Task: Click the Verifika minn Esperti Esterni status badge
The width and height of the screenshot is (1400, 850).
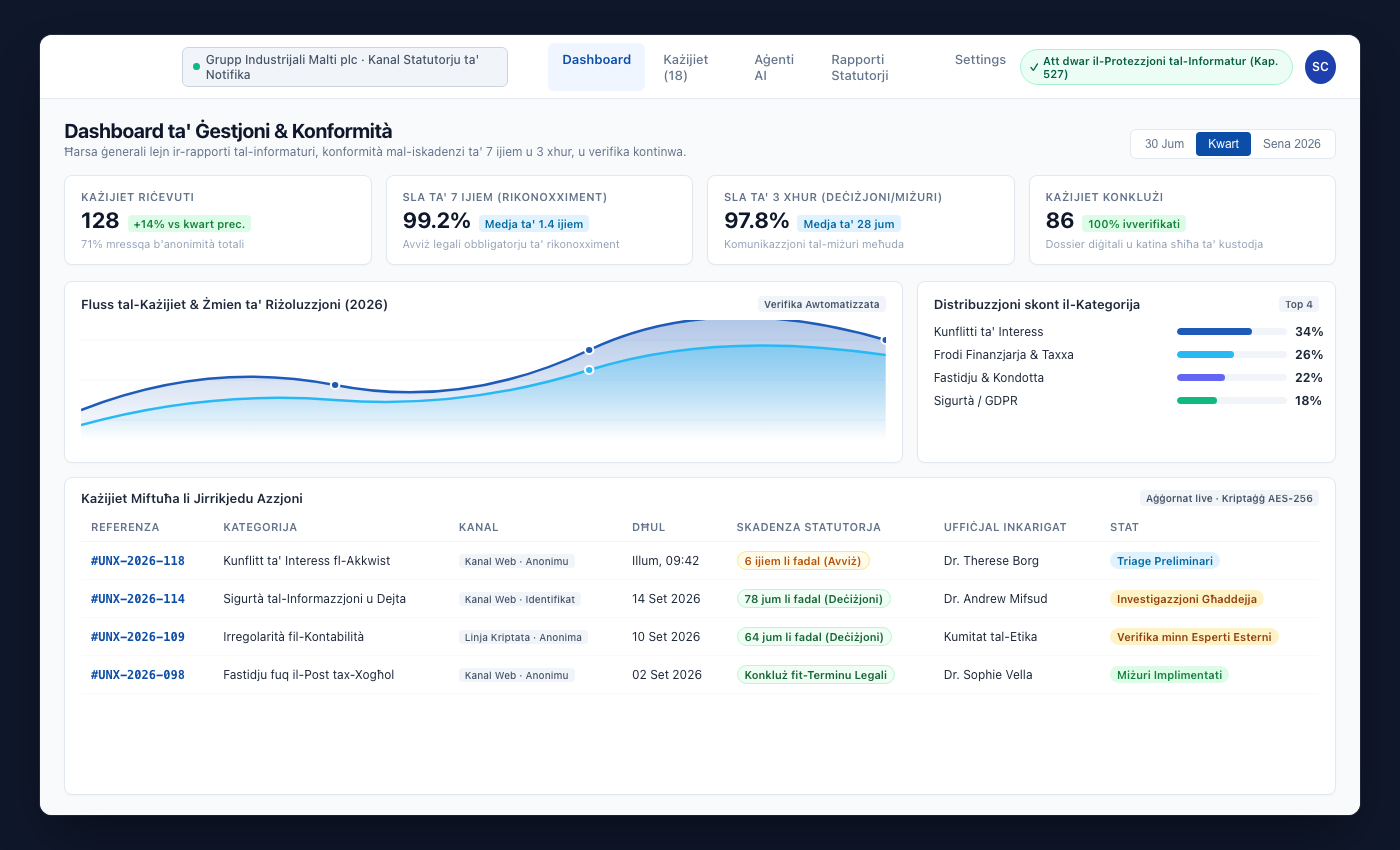Action: 1194,637
